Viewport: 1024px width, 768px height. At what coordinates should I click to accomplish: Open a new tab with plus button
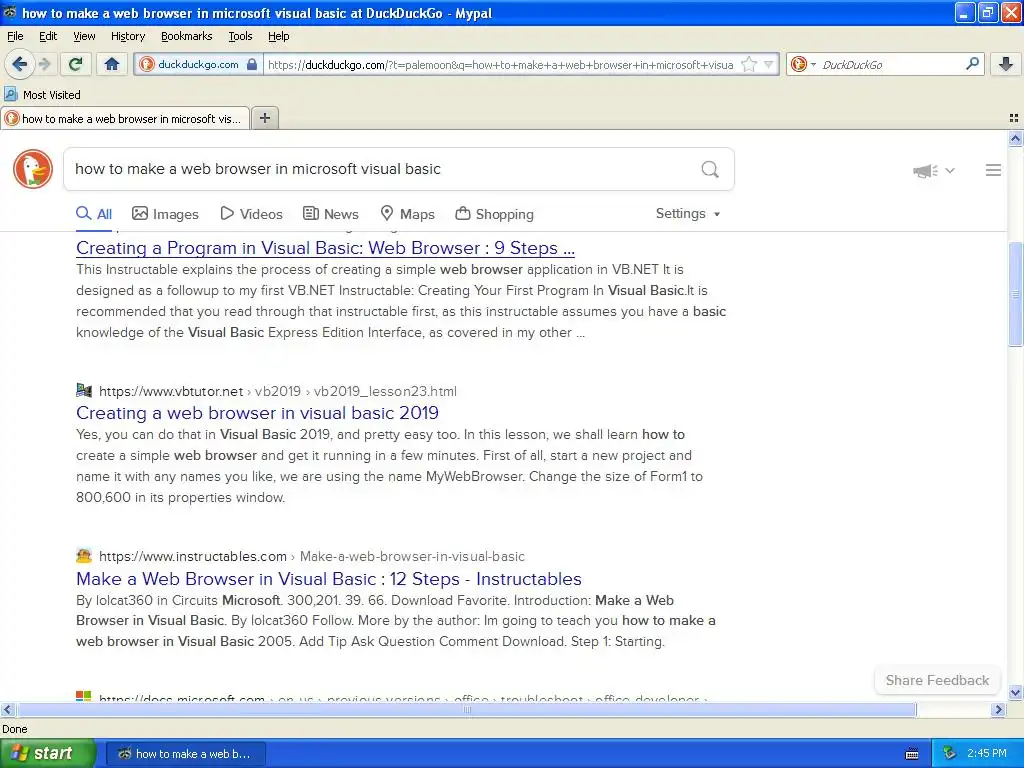pyautogui.click(x=264, y=118)
